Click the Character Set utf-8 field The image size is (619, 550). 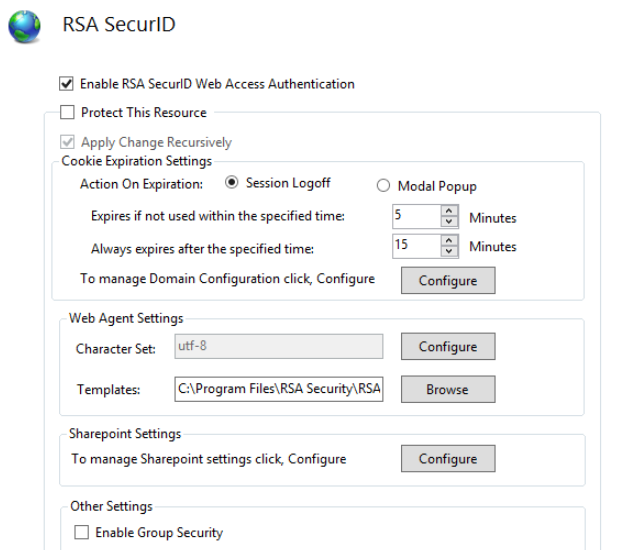(x=278, y=346)
